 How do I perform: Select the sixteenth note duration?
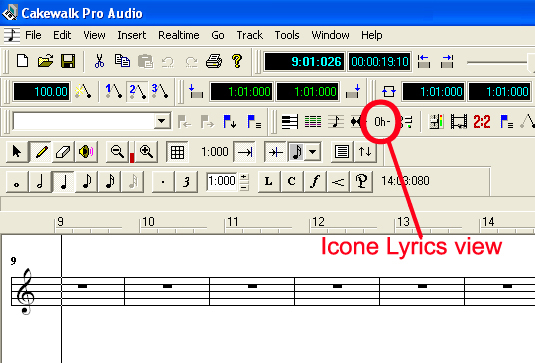109,182
